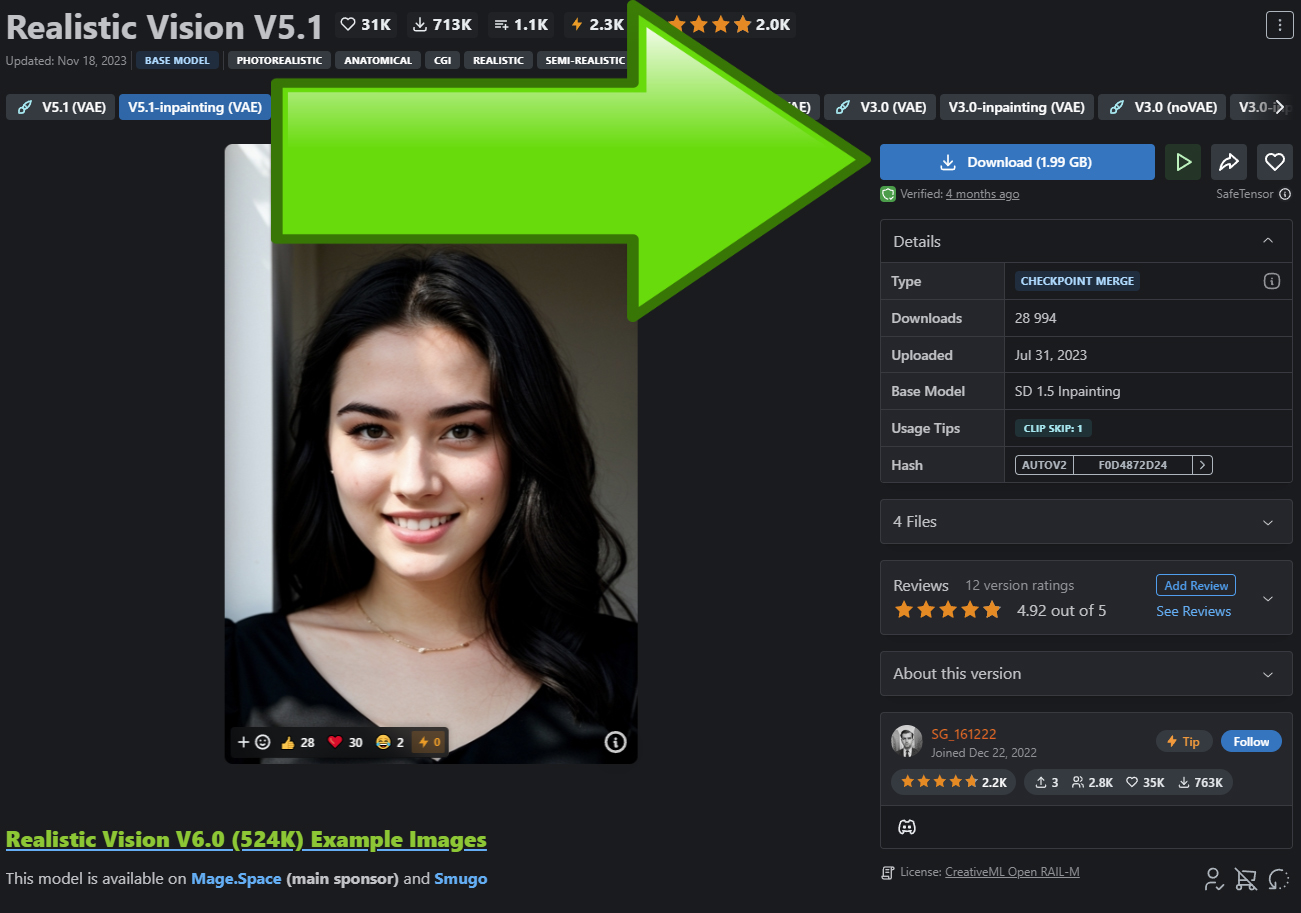Click the Download (1.99 GB) button

[1017, 162]
